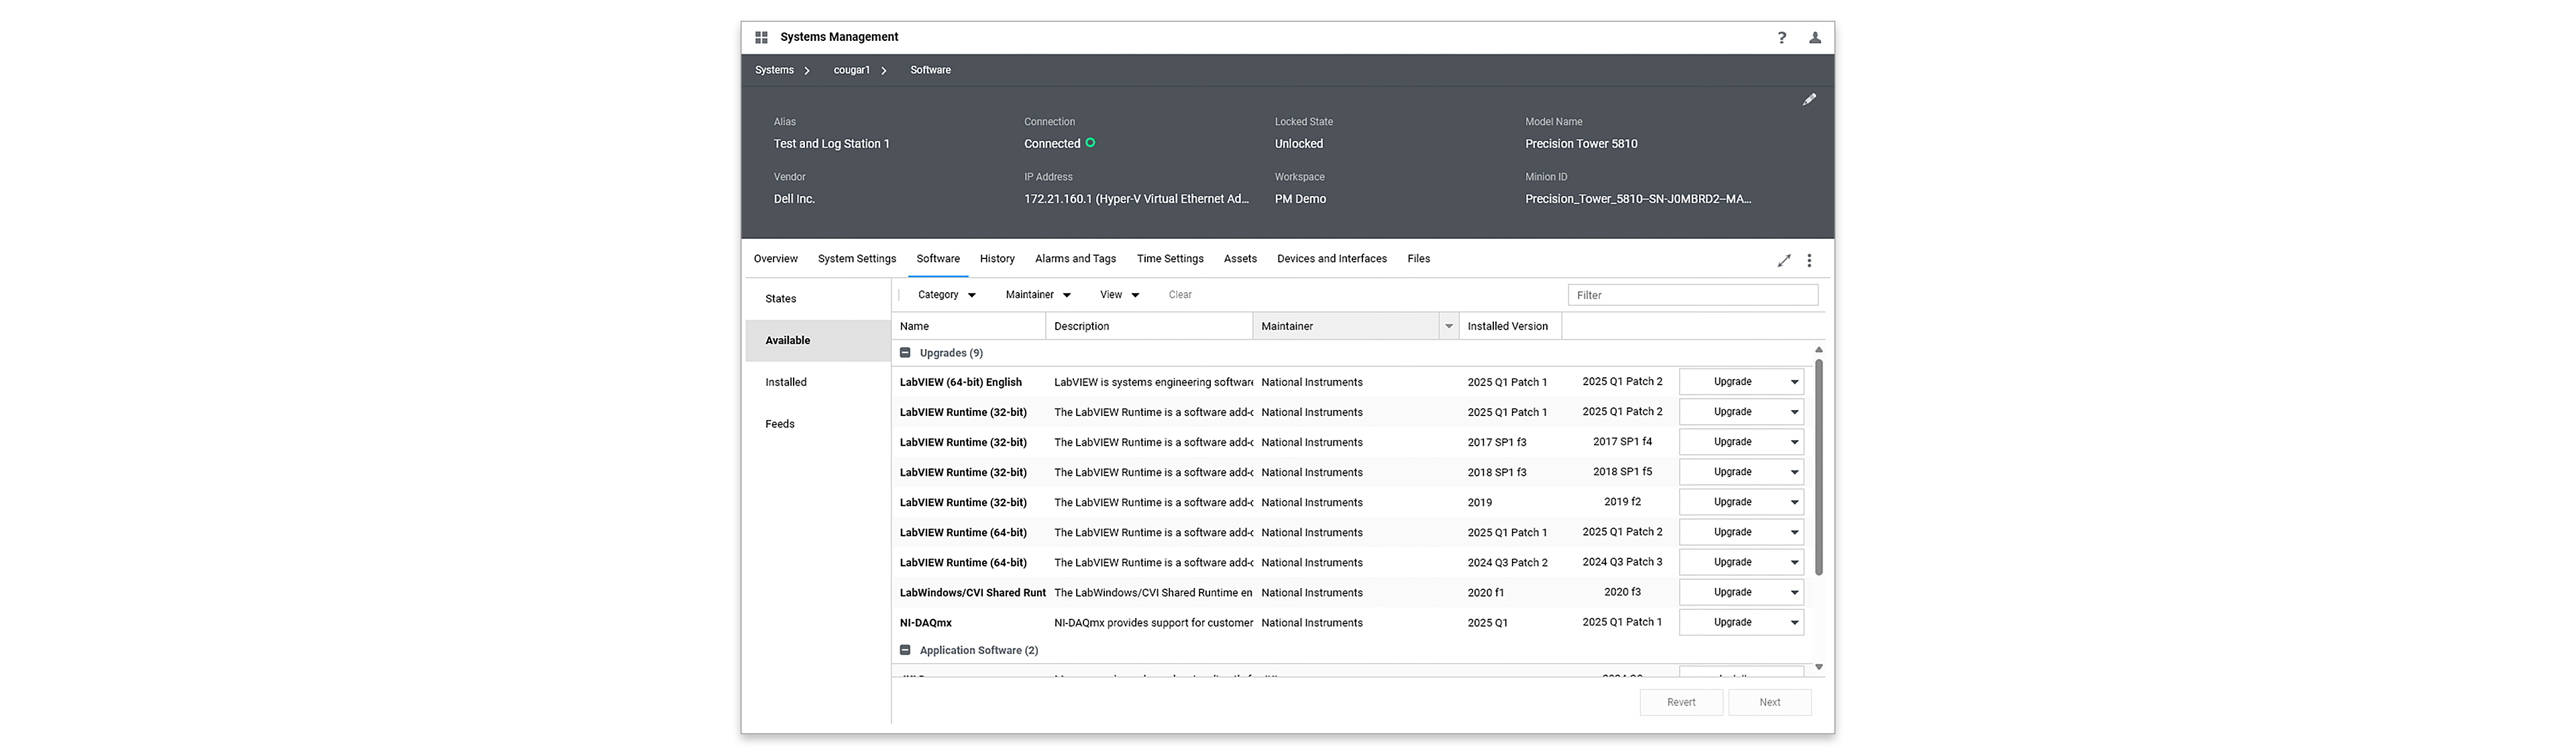
Task: Click inside the Filter text field
Action: 1692,295
